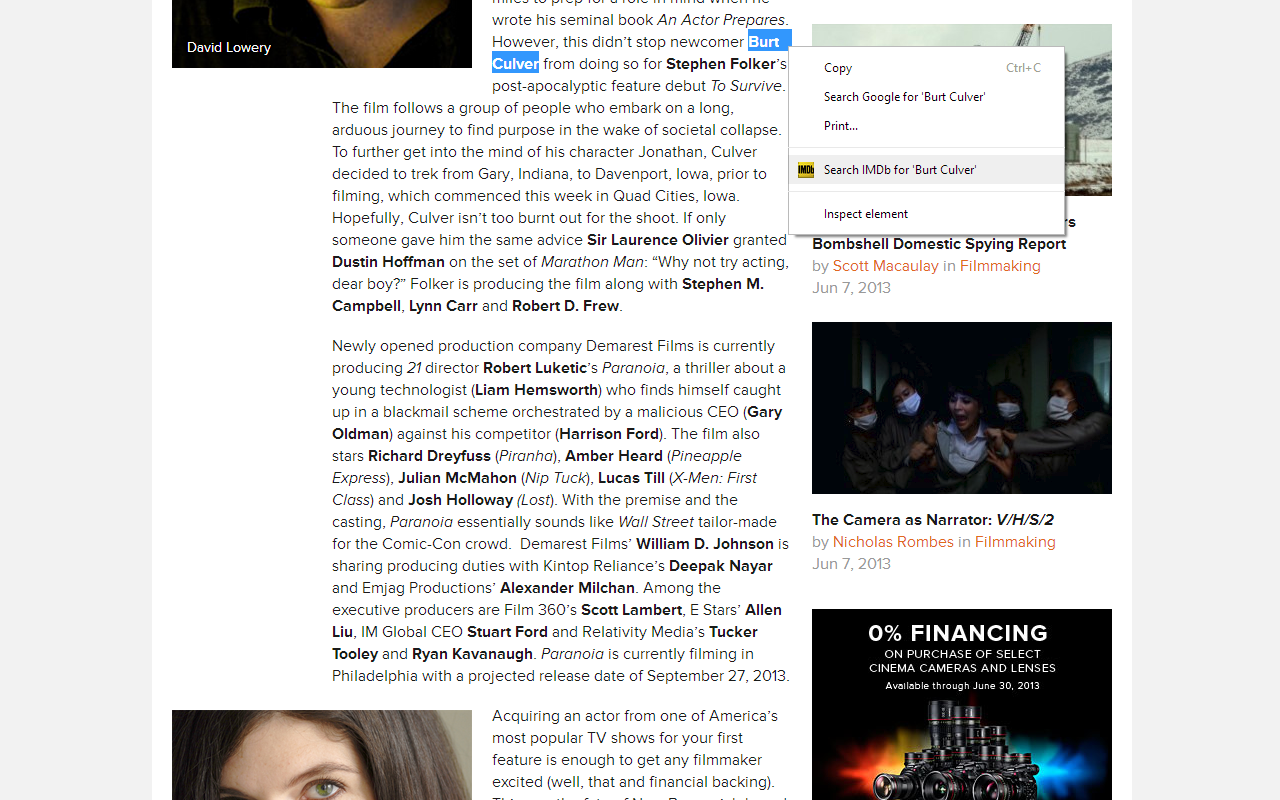Open the Print... menu option
Image resolution: width=1280 pixels, height=800 pixels.
point(840,126)
